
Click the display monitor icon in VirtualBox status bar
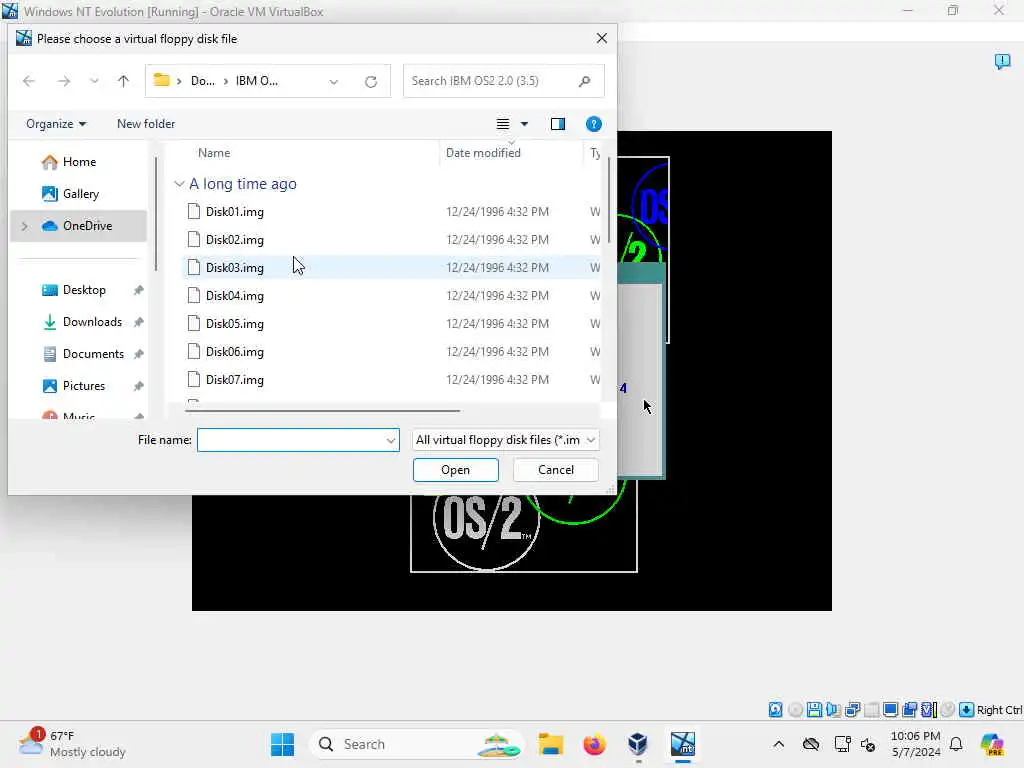[890, 709]
